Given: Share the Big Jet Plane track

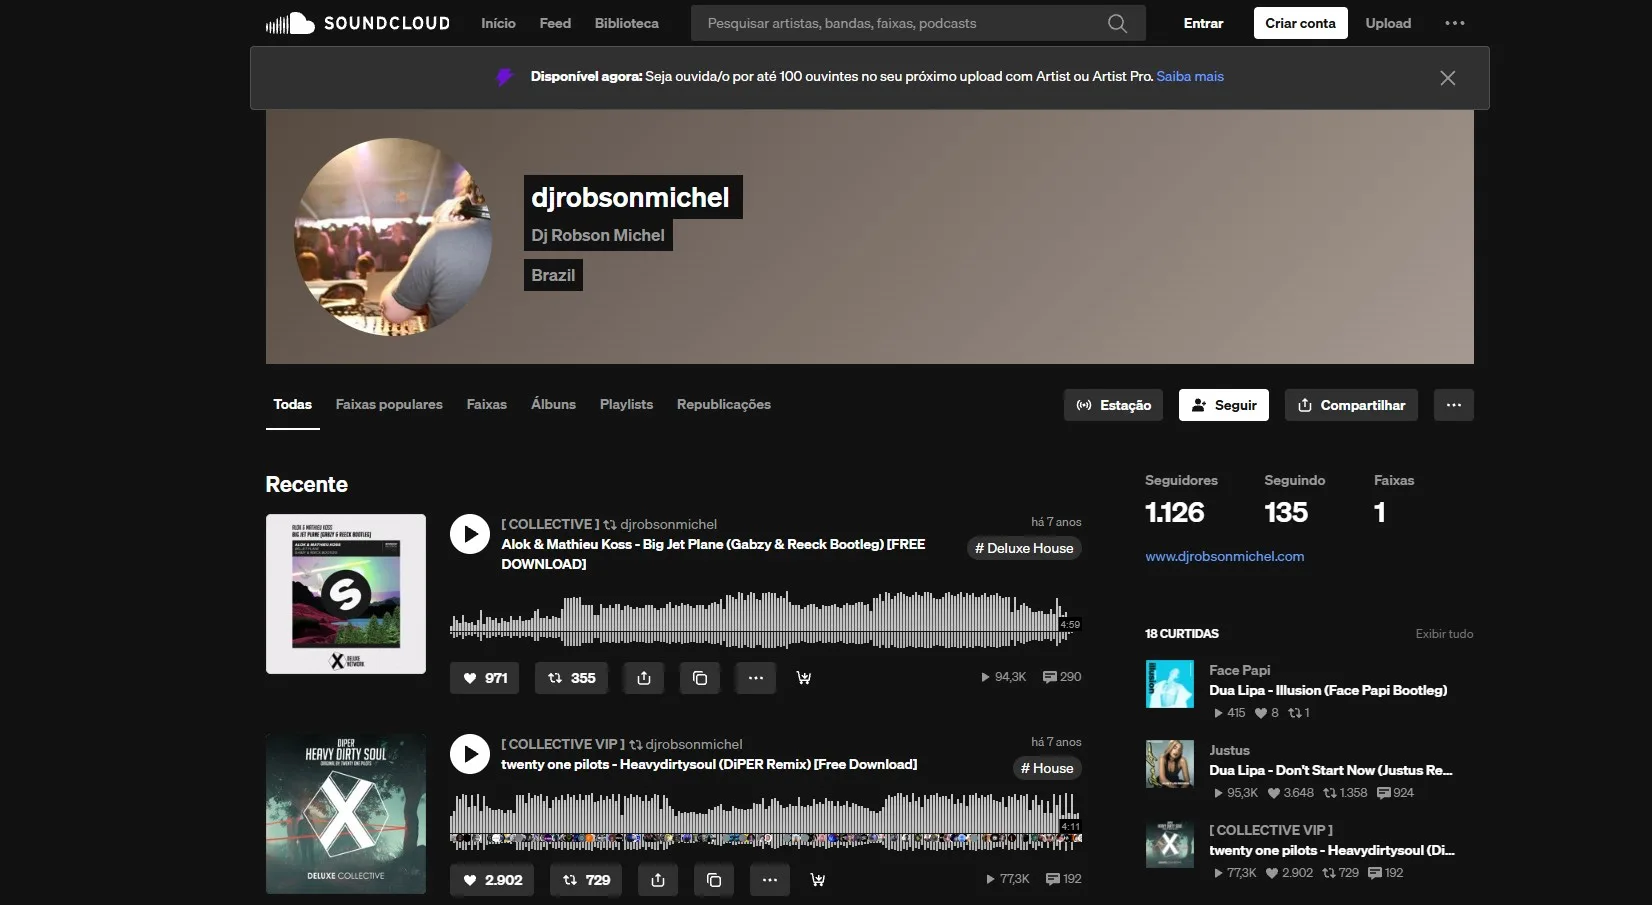Looking at the screenshot, I should tap(644, 678).
